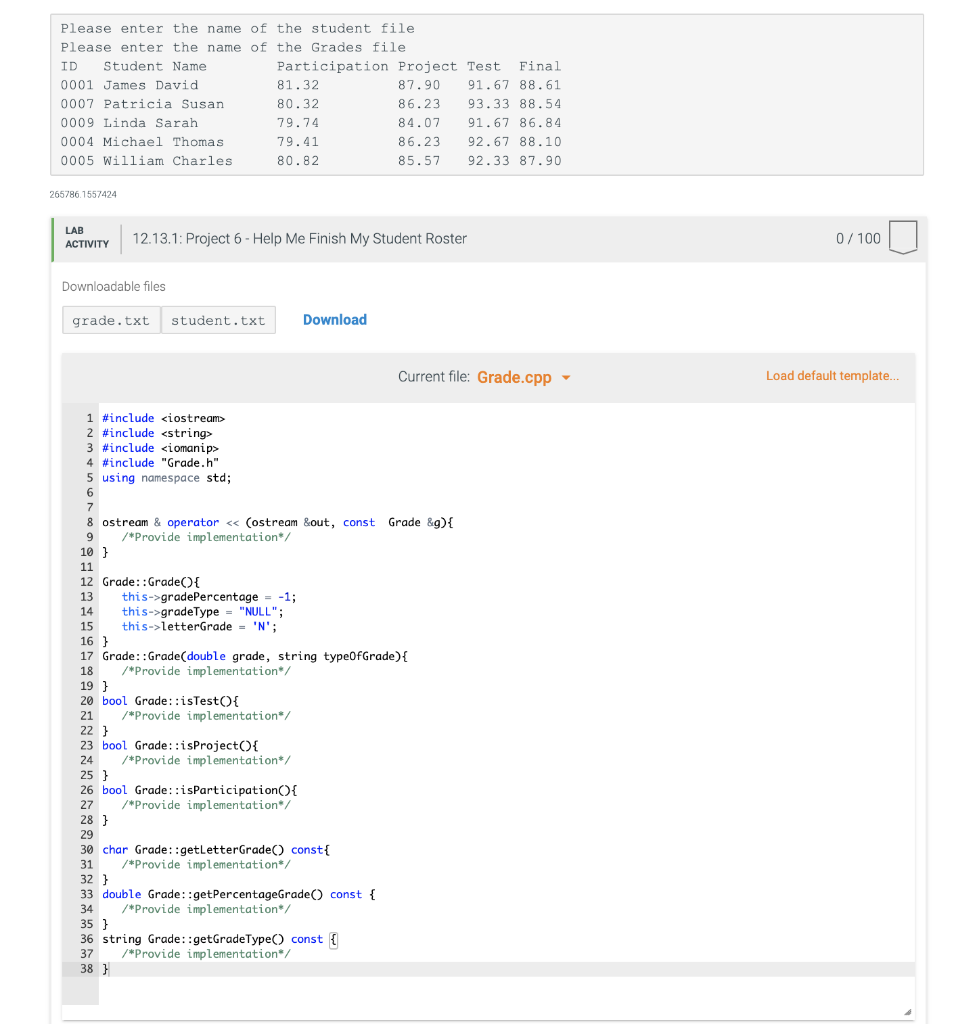Click line 5 using namespace std

click(x=167, y=477)
